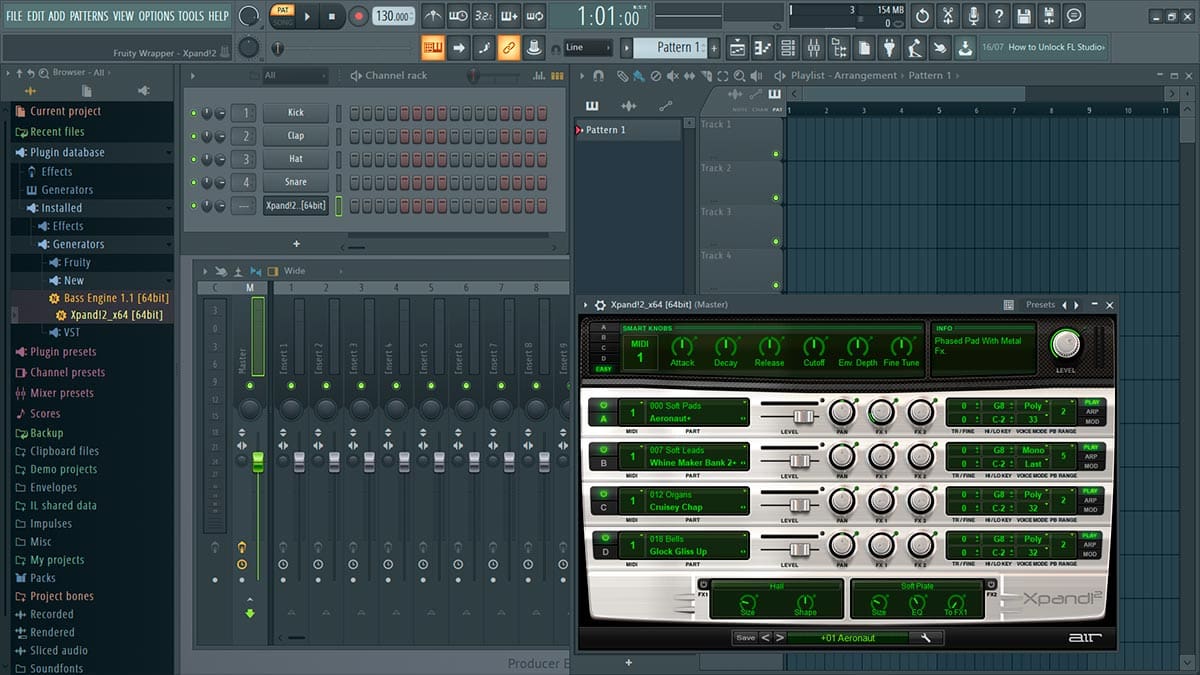Open the Xpand!2 part A preset dropdown Aeronaut+
Viewport: 1200px width, 675px height.
(x=697, y=419)
